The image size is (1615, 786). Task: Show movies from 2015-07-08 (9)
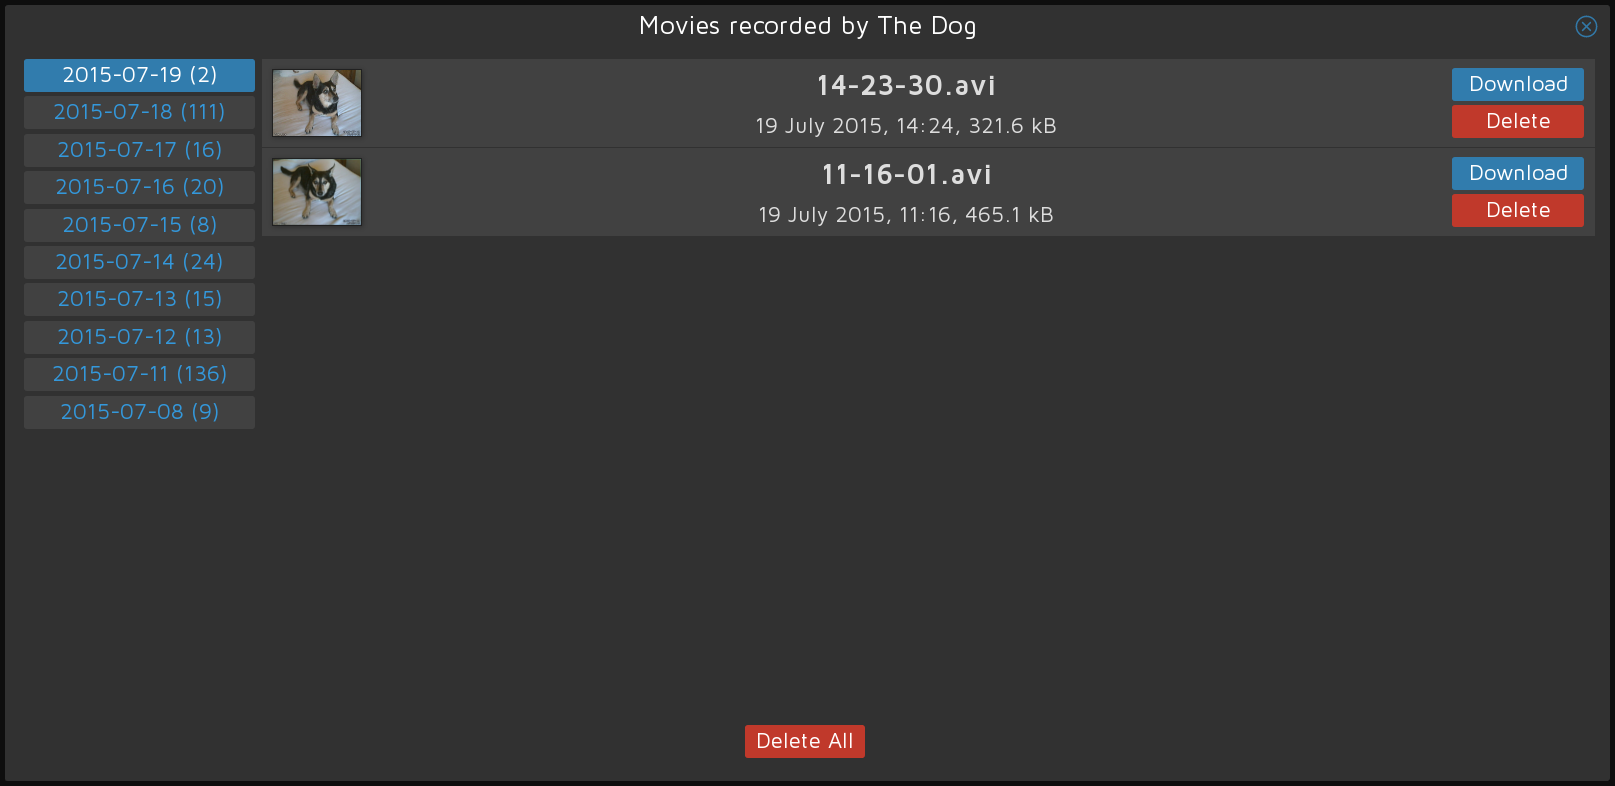[140, 412]
